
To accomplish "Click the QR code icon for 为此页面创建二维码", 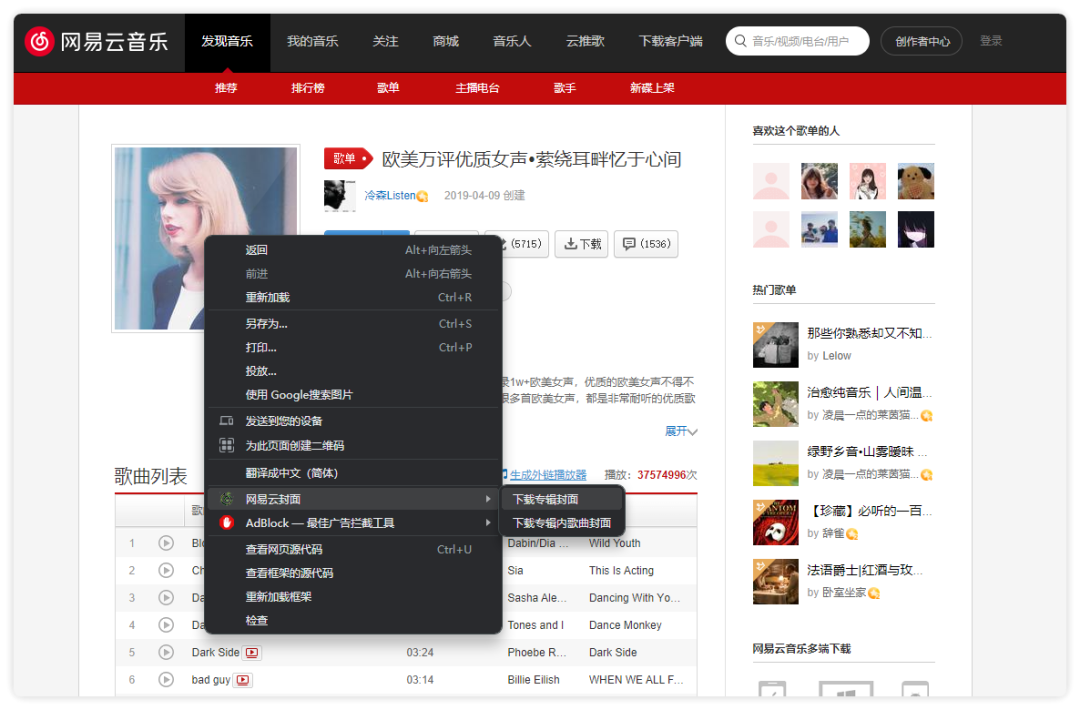I will (226, 445).
